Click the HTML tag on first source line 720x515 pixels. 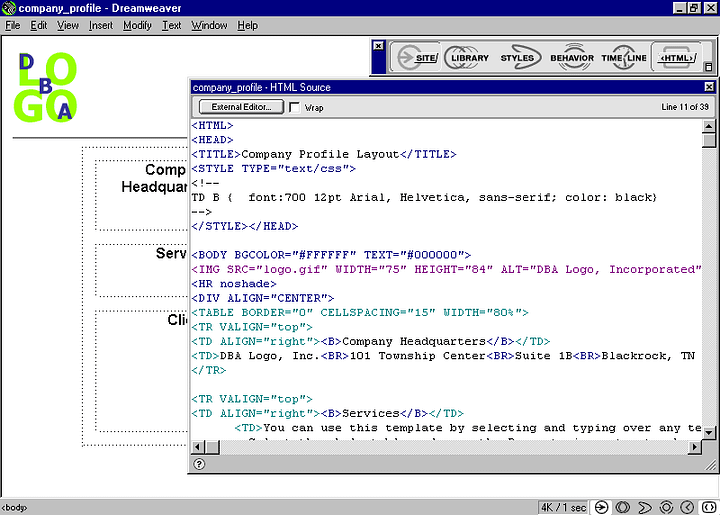point(212,125)
